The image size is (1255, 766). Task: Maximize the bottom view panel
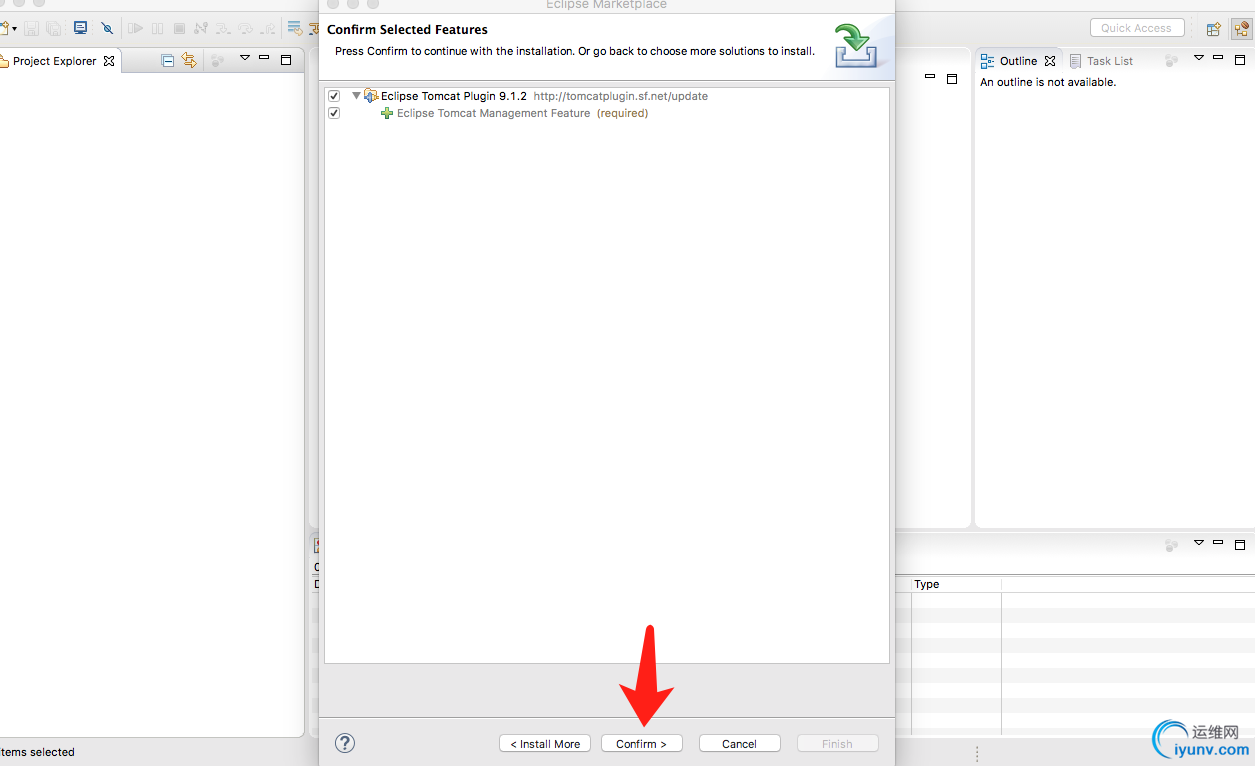[x=1240, y=545]
